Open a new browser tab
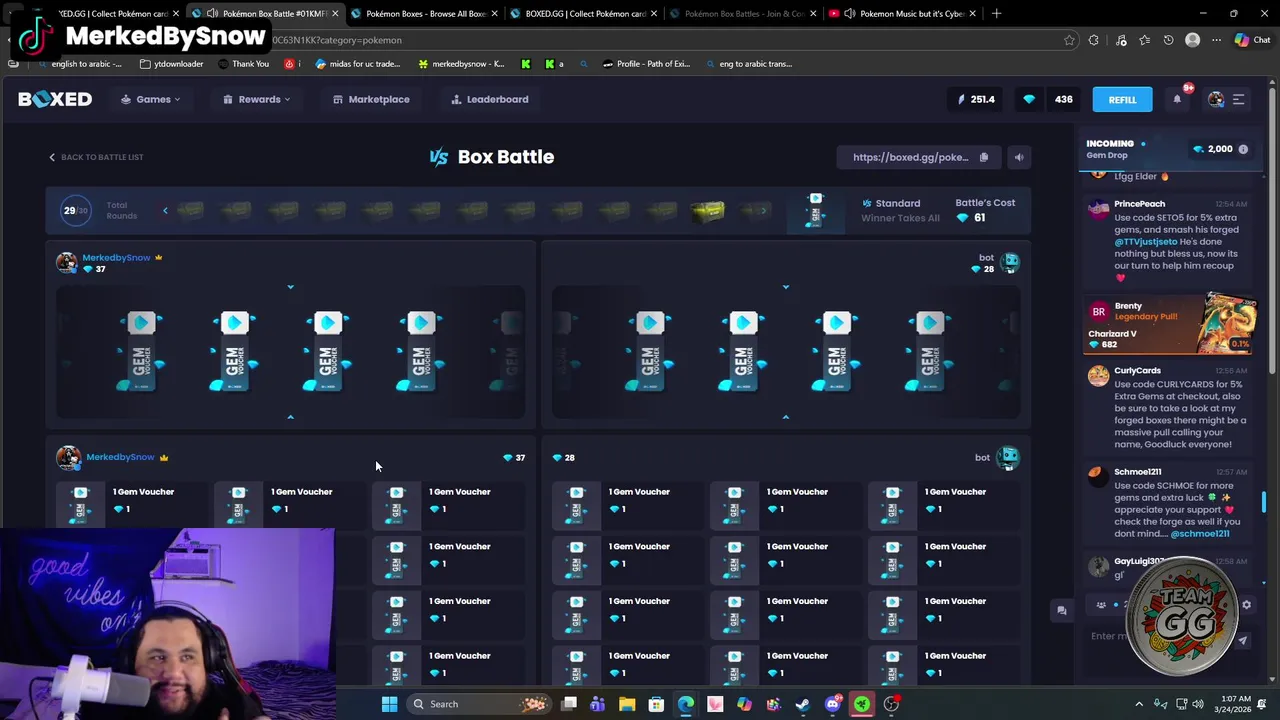The width and height of the screenshot is (1280, 720). 996,13
